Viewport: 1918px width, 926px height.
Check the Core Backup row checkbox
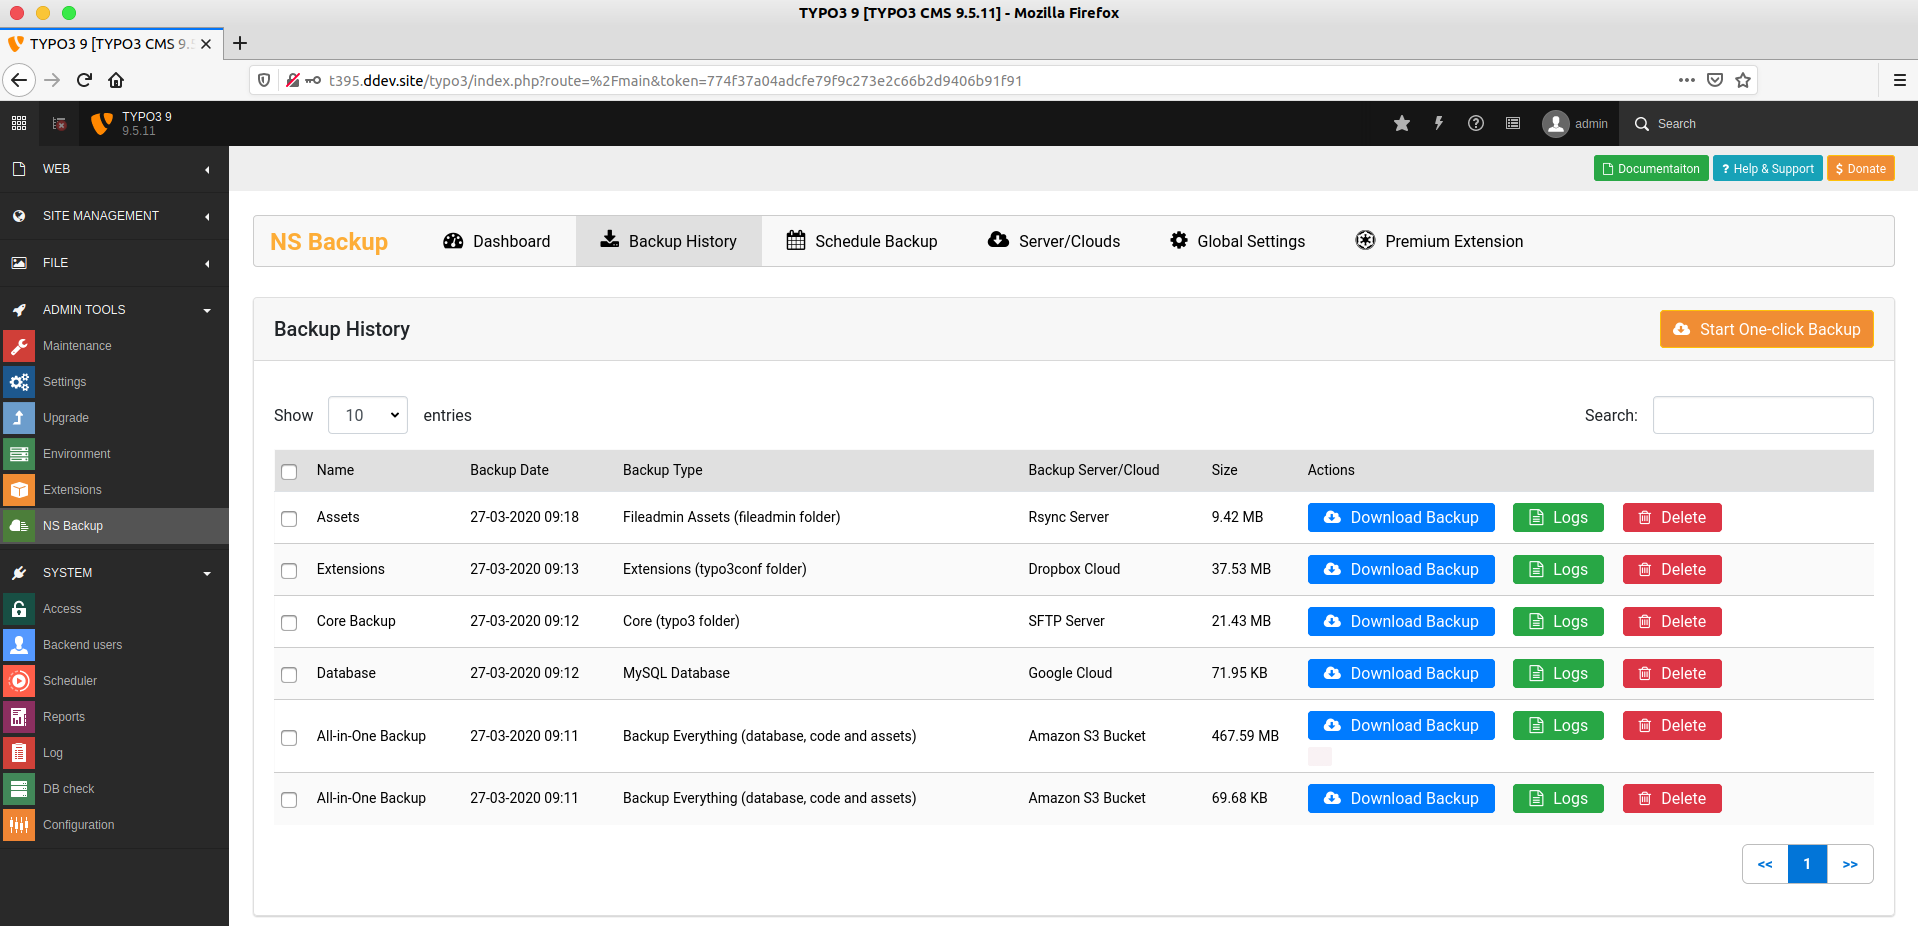click(289, 622)
